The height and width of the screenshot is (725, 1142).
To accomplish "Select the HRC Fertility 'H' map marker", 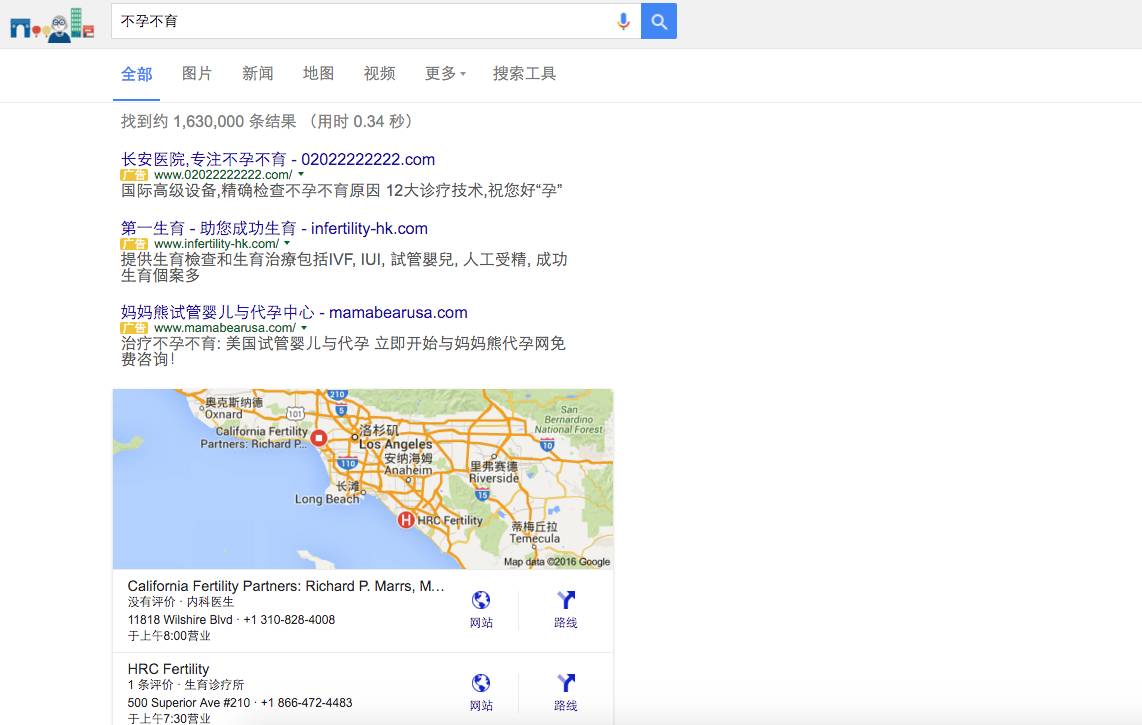I will click(406, 520).
